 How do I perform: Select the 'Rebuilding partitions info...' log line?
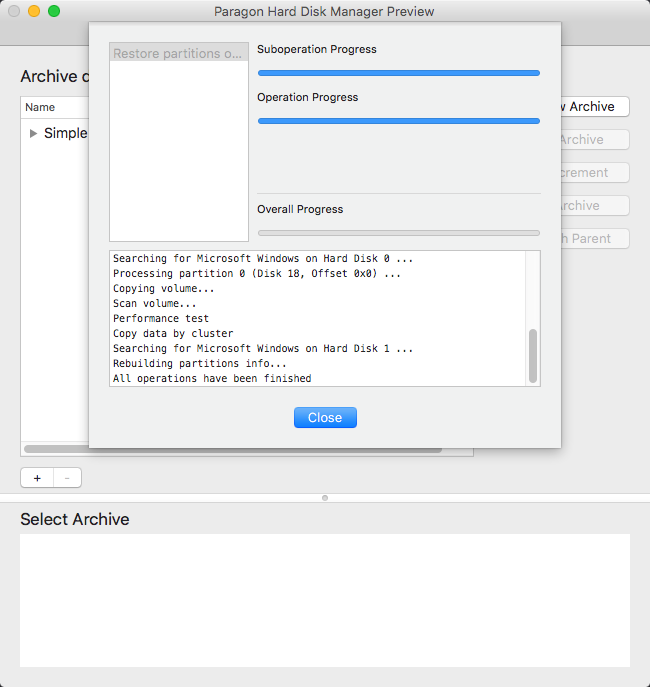[200, 364]
